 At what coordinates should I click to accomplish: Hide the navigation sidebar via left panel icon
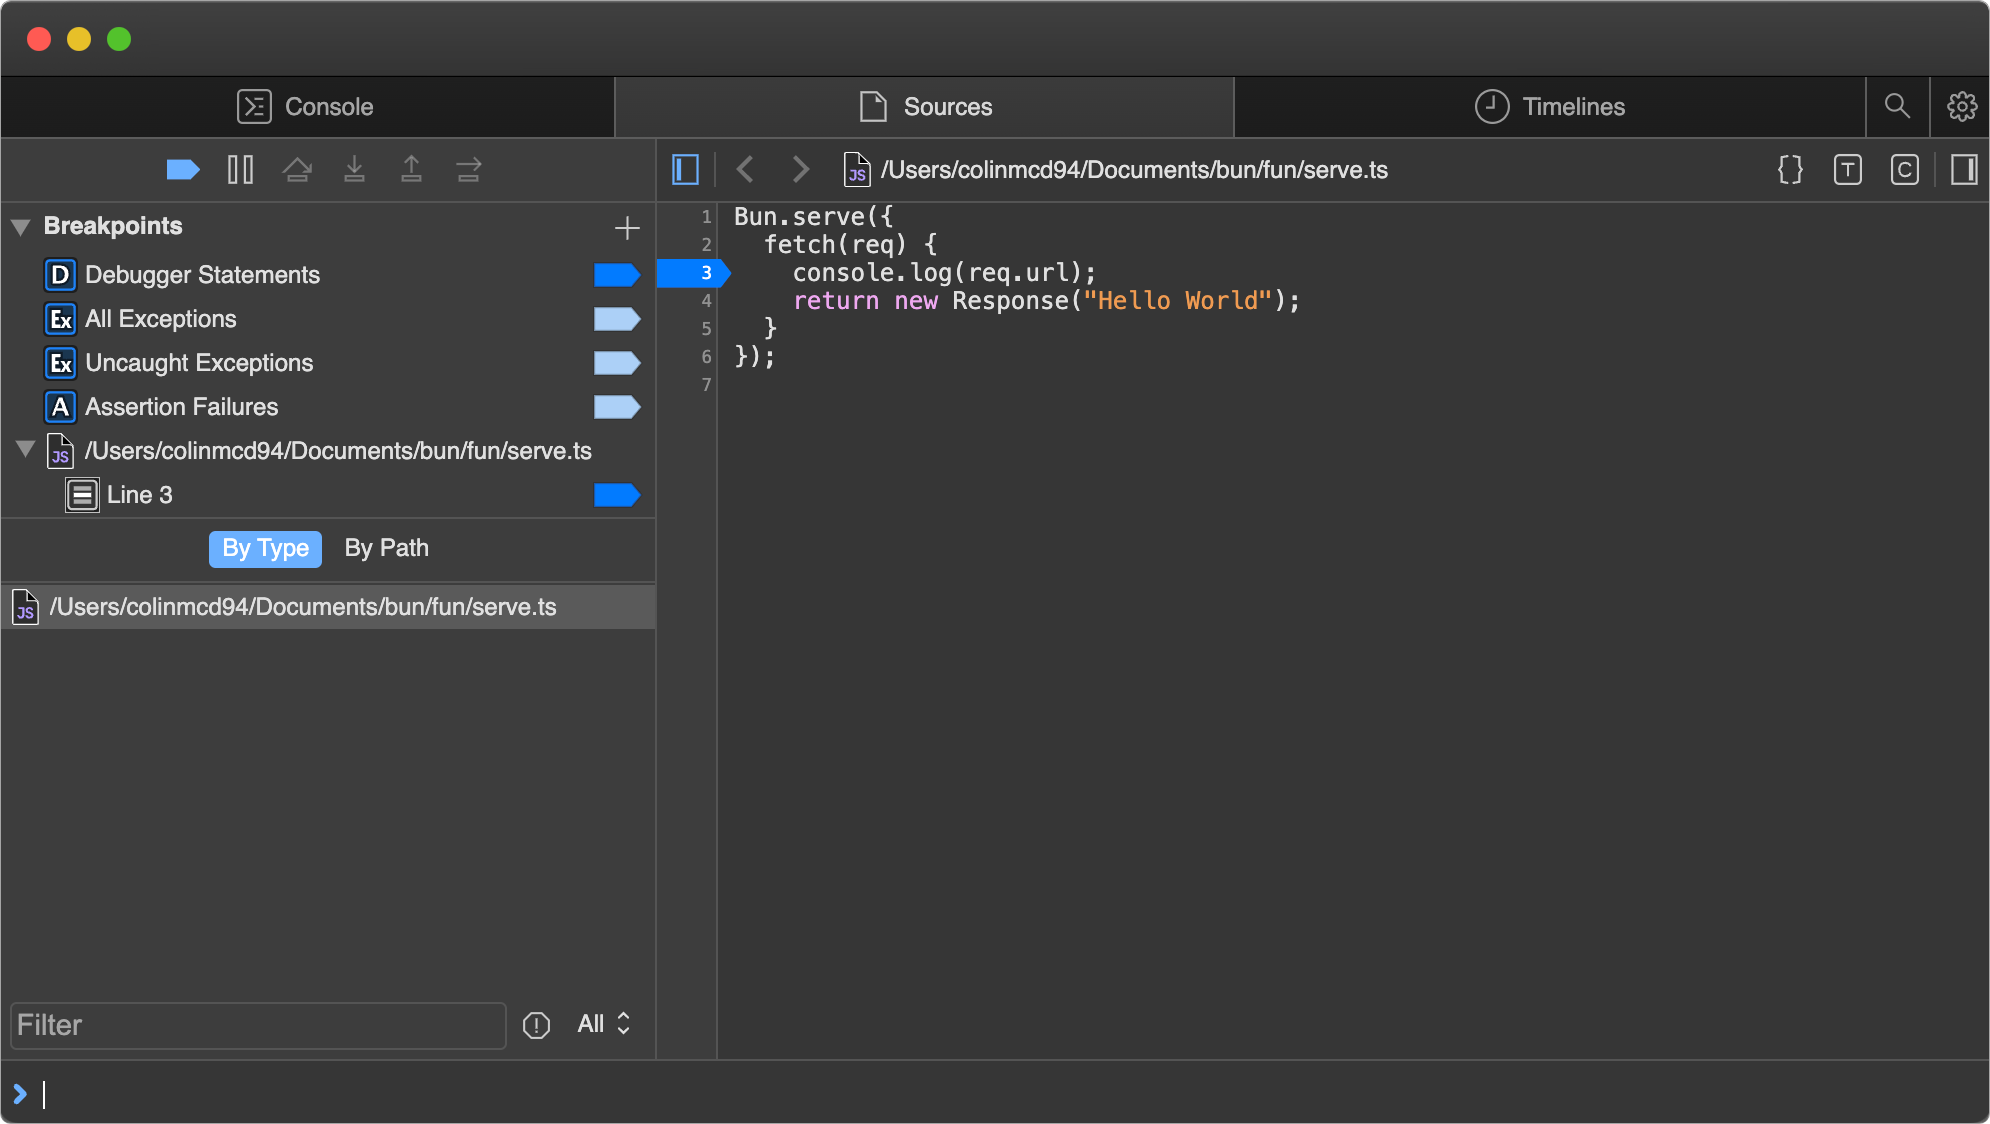tap(685, 169)
